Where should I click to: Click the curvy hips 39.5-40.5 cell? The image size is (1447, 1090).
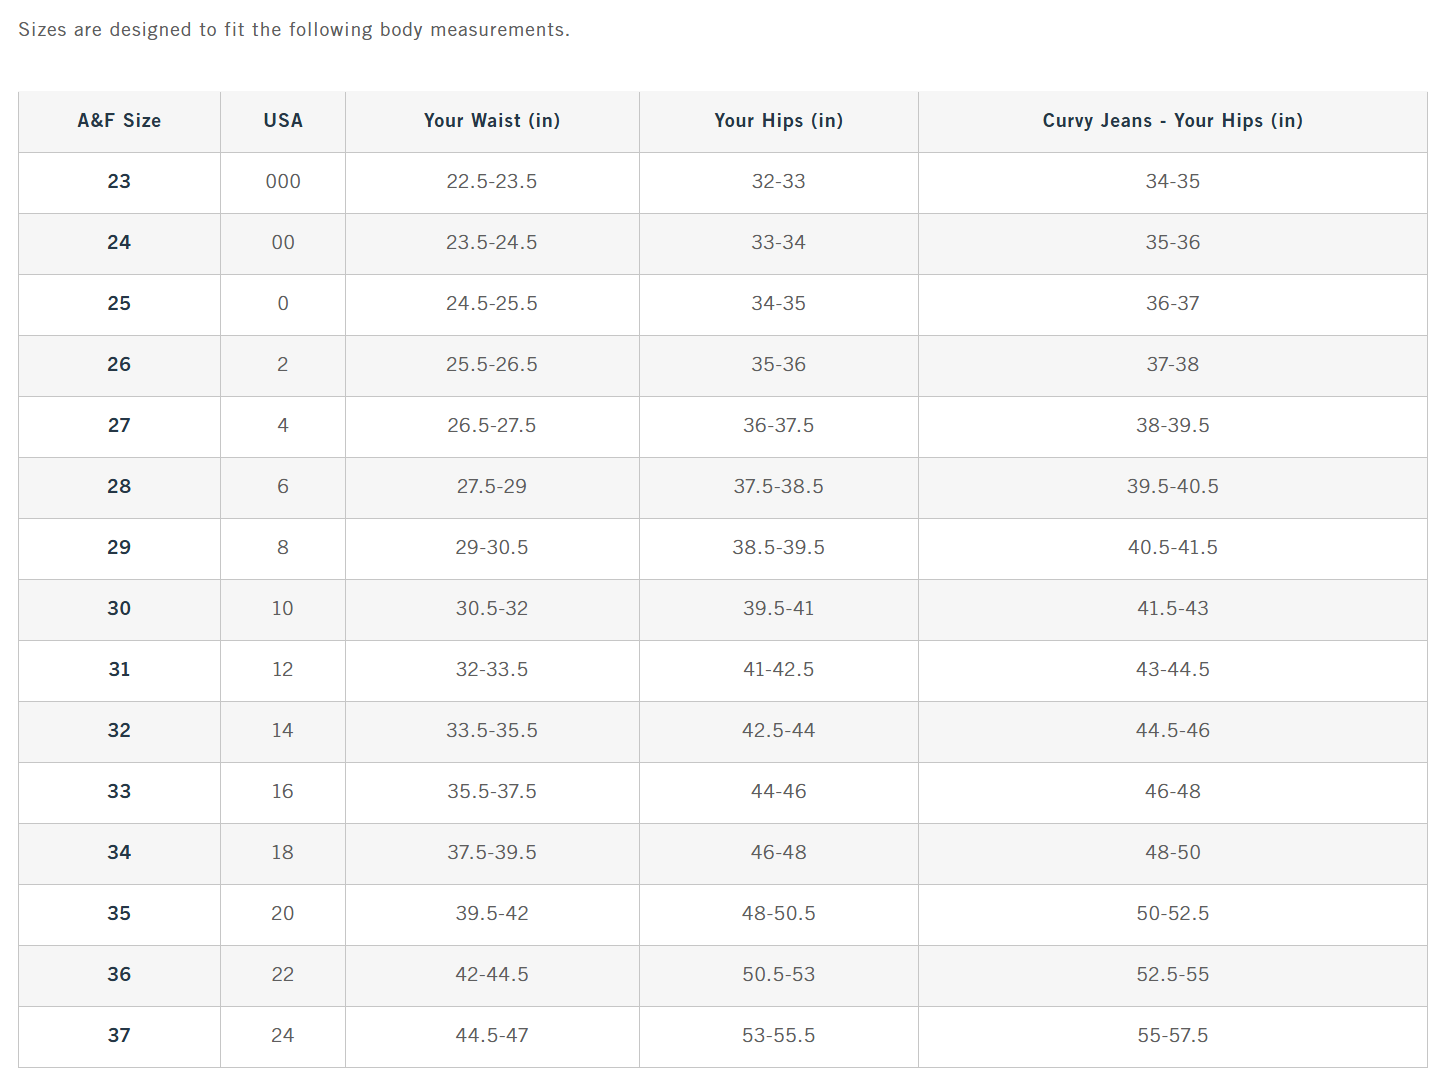(1172, 487)
